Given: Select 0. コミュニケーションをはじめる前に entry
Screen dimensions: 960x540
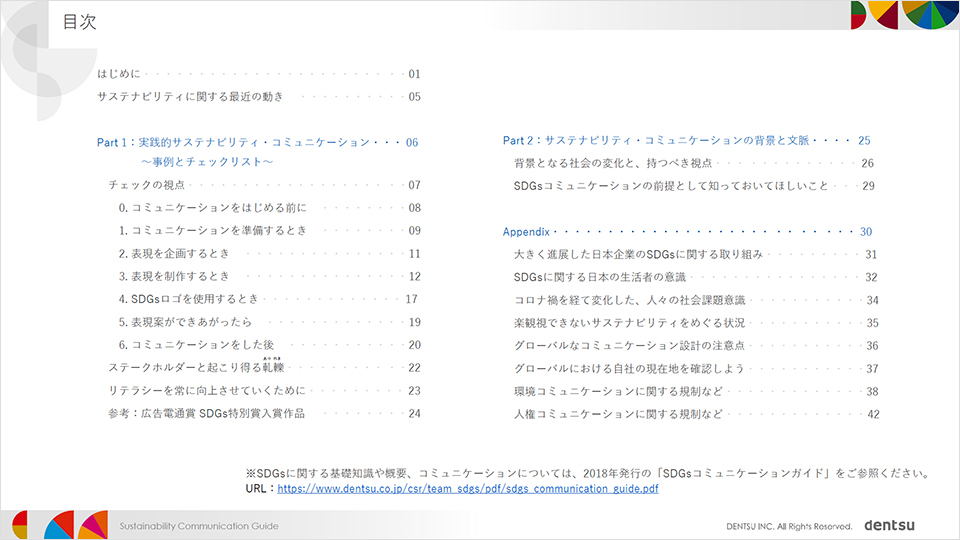Looking at the screenshot, I should click(x=211, y=208).
